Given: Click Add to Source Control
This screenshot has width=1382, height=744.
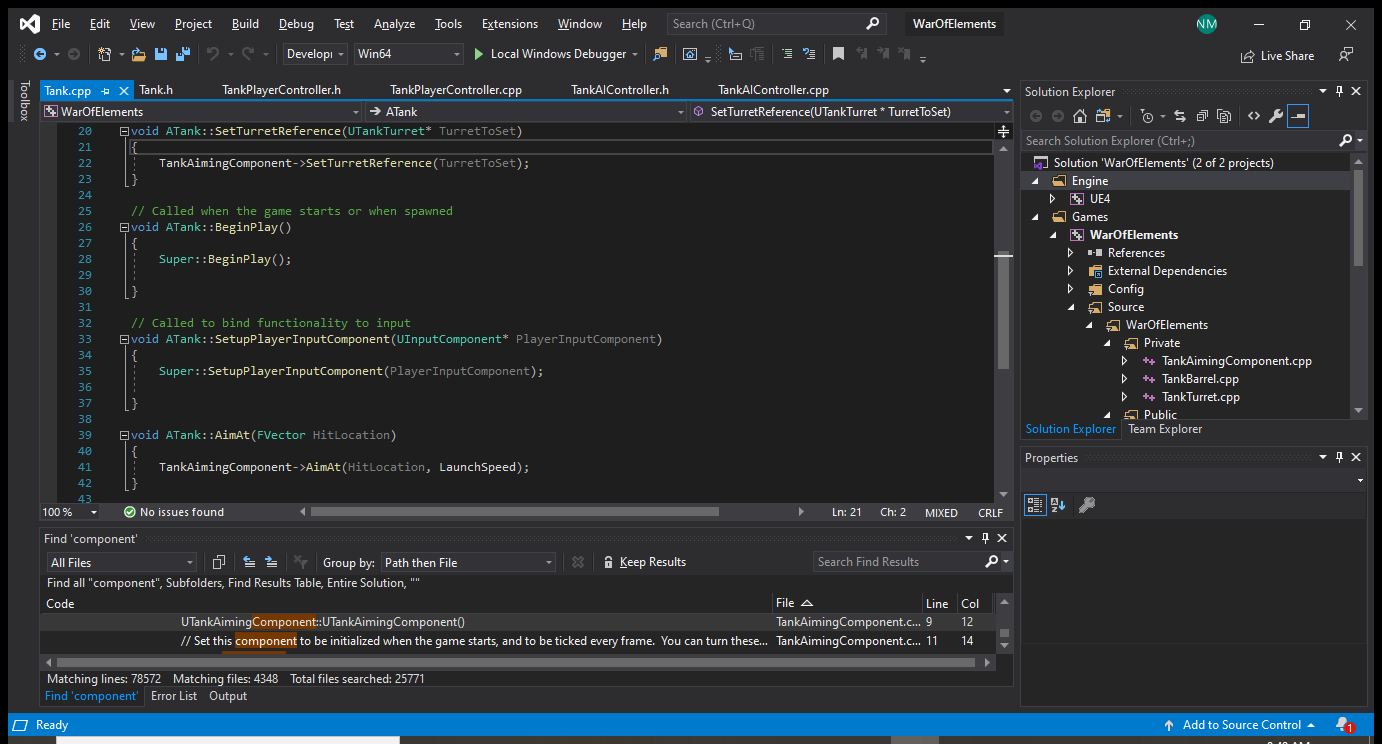Looking at the screenshot, I should point(1241,724).
